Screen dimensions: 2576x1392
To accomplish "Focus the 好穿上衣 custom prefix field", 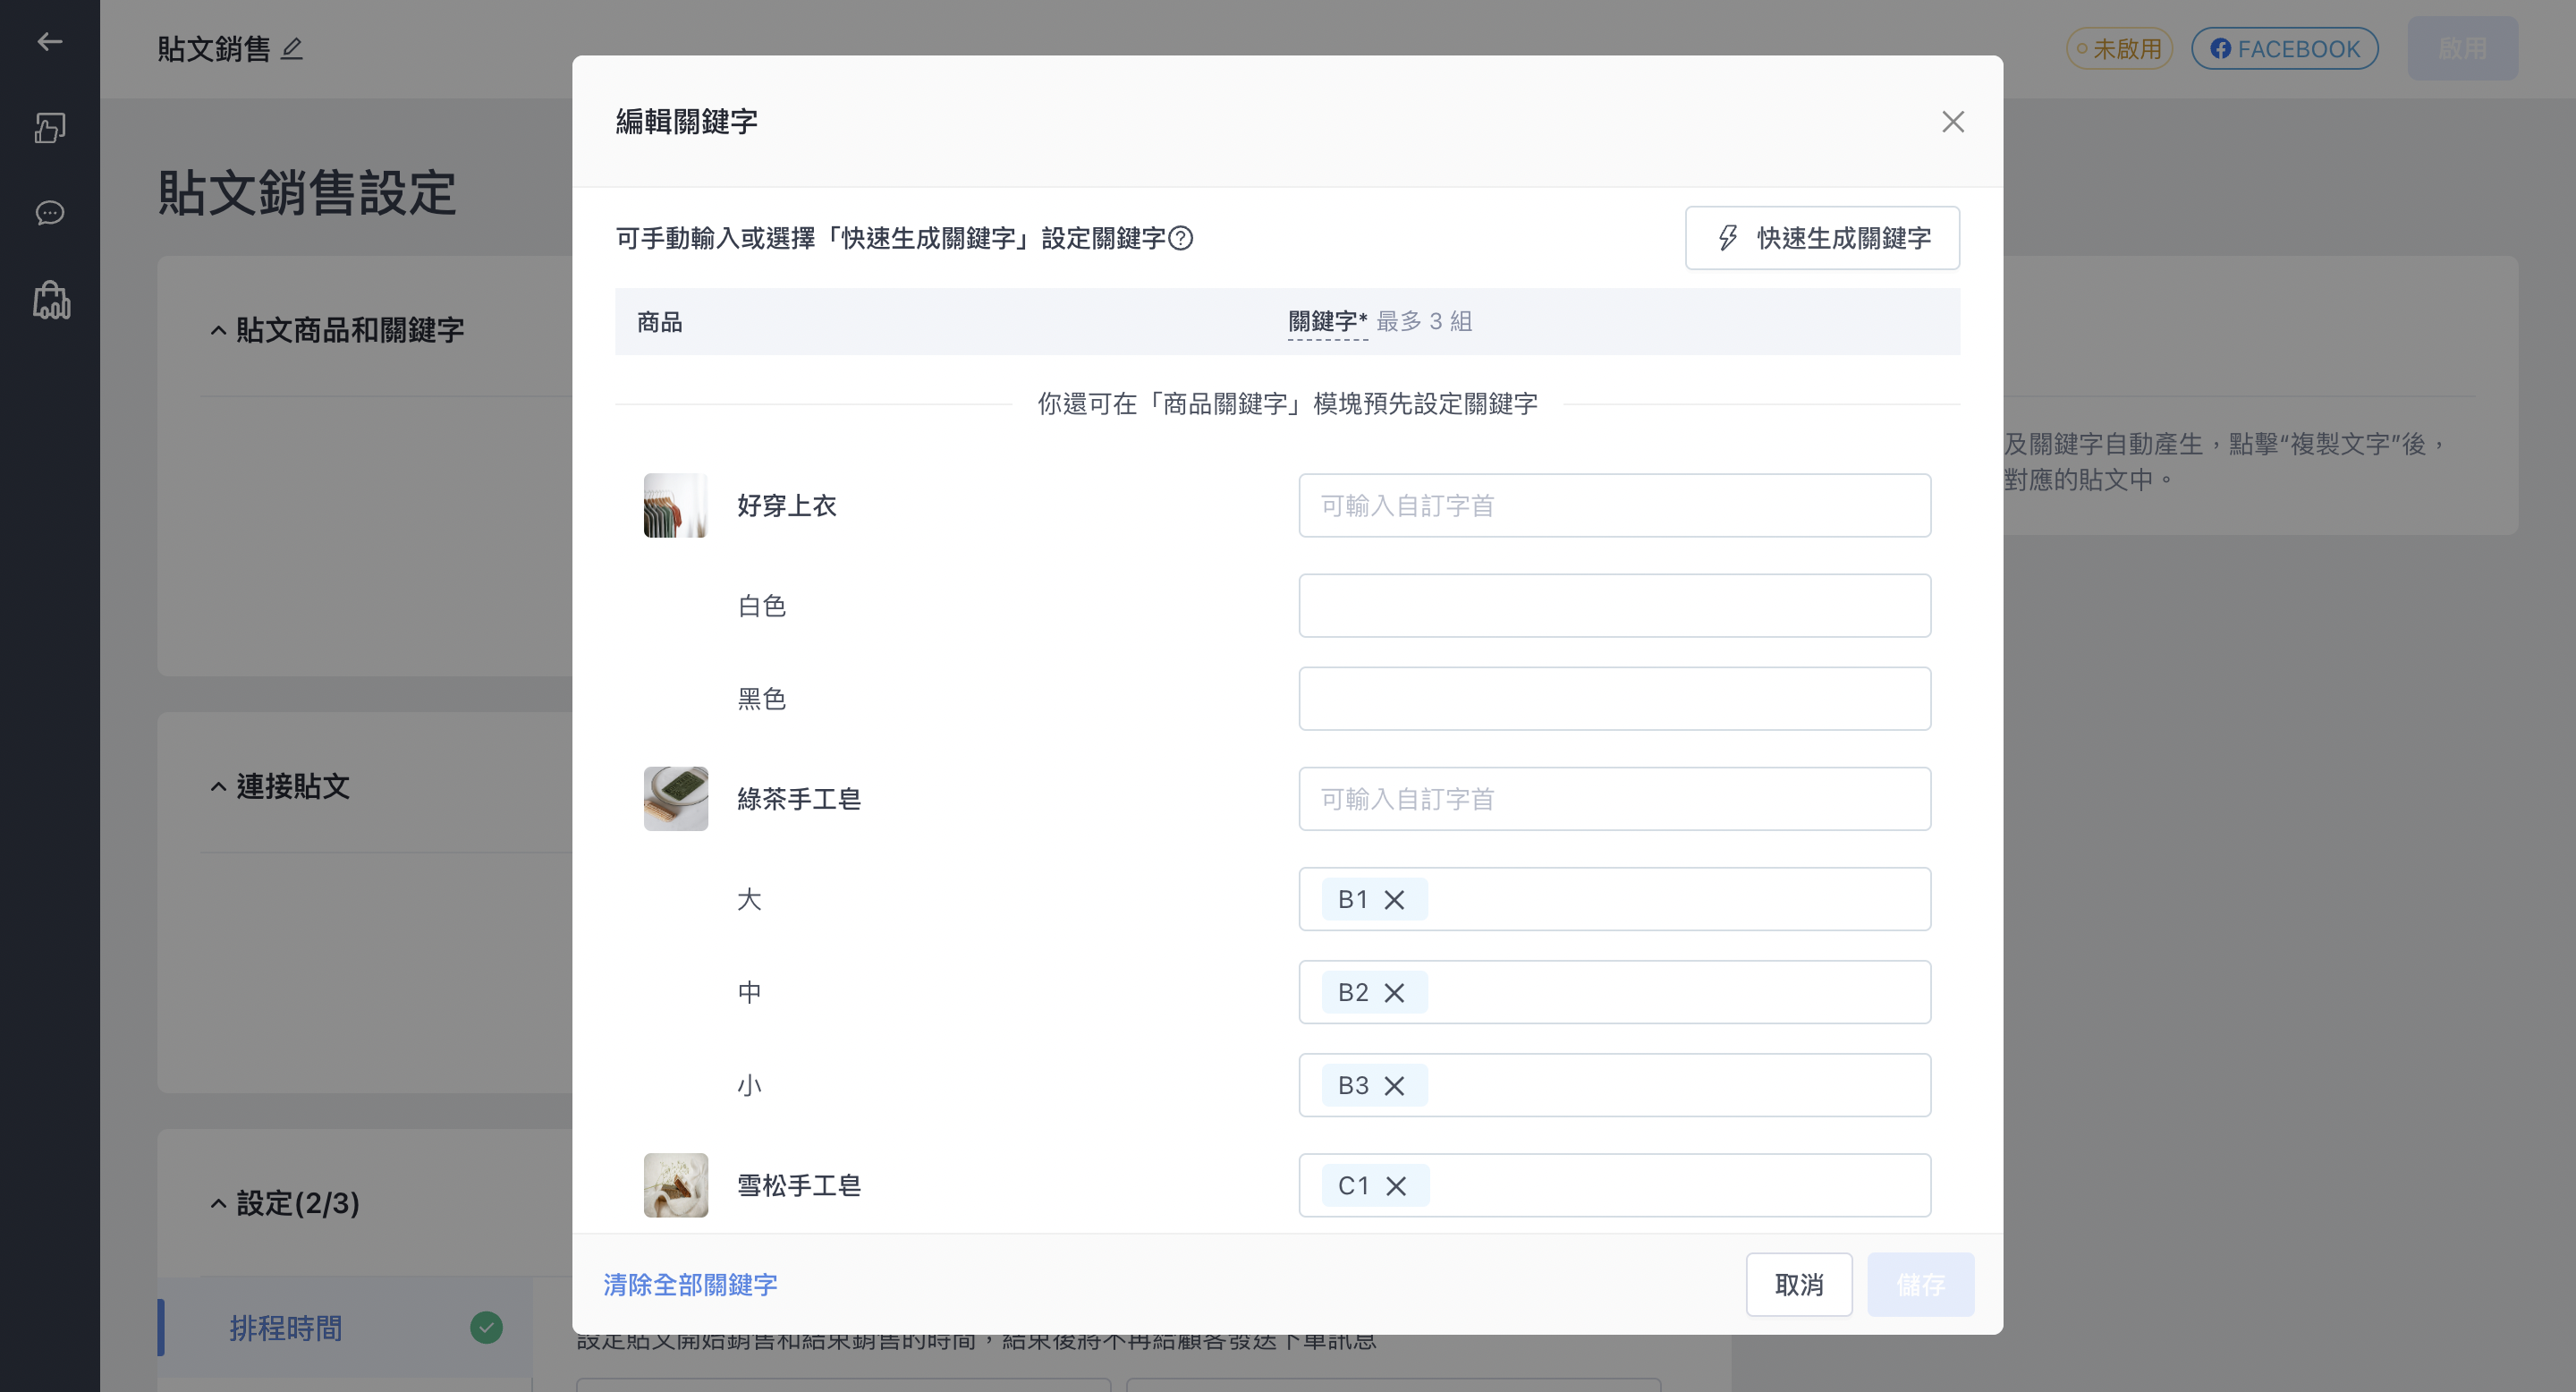I will click(x=1614, y=506).
